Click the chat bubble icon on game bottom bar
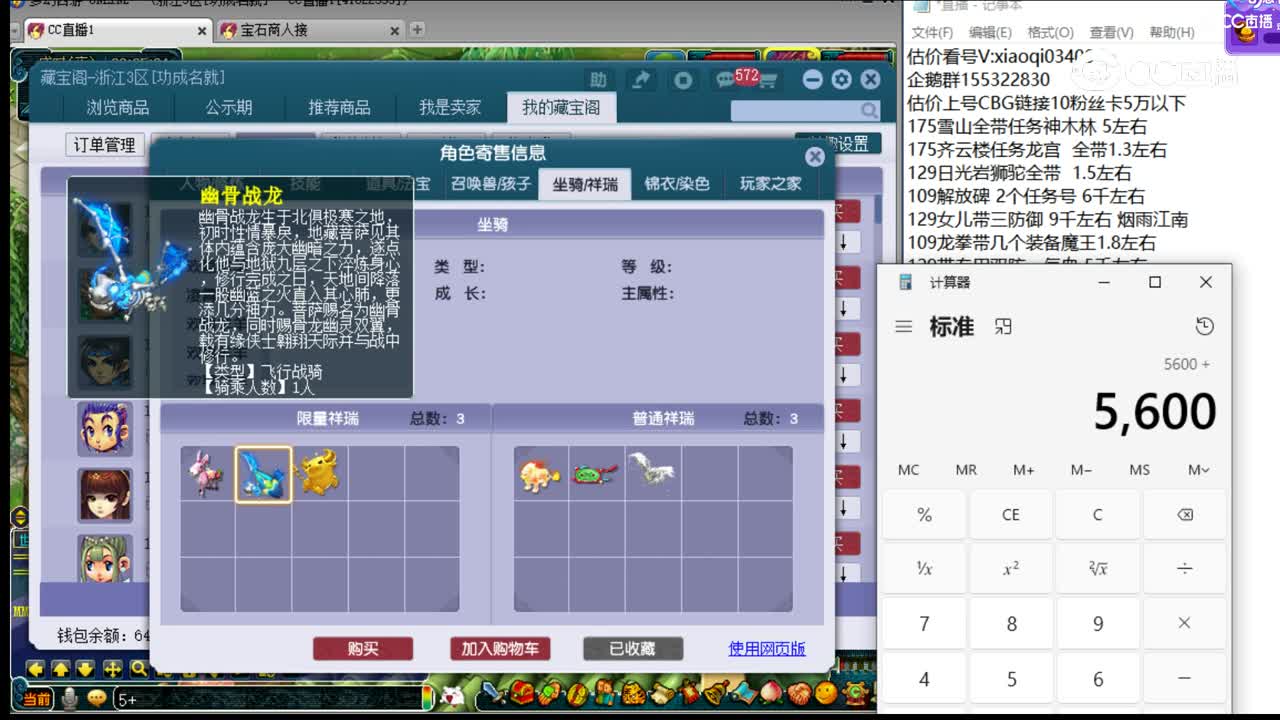The image size is (1280, 720). pyautogui.click(x=96, y=697)
